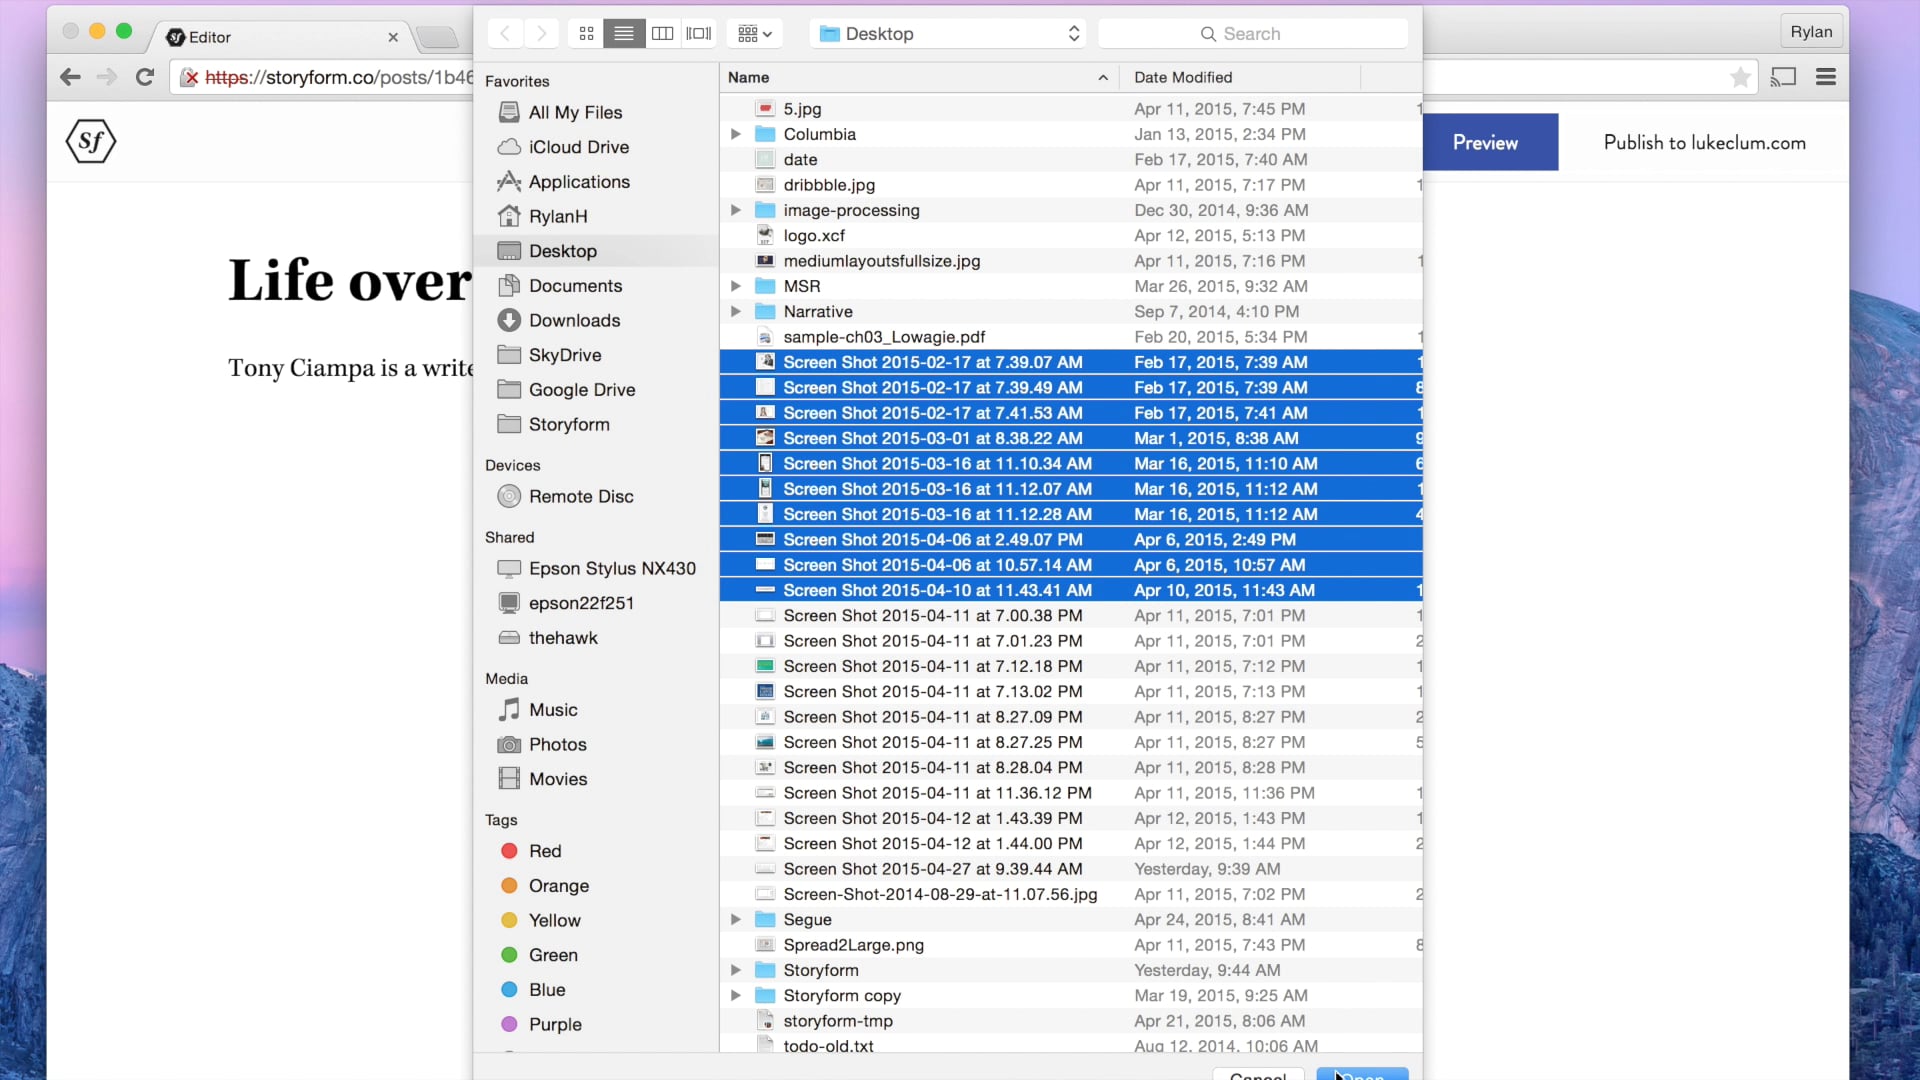The width and height of the screenshot is (1920, 1080).
Task: Open Chrome's hamburger menu
Action: pos(1826,77)
